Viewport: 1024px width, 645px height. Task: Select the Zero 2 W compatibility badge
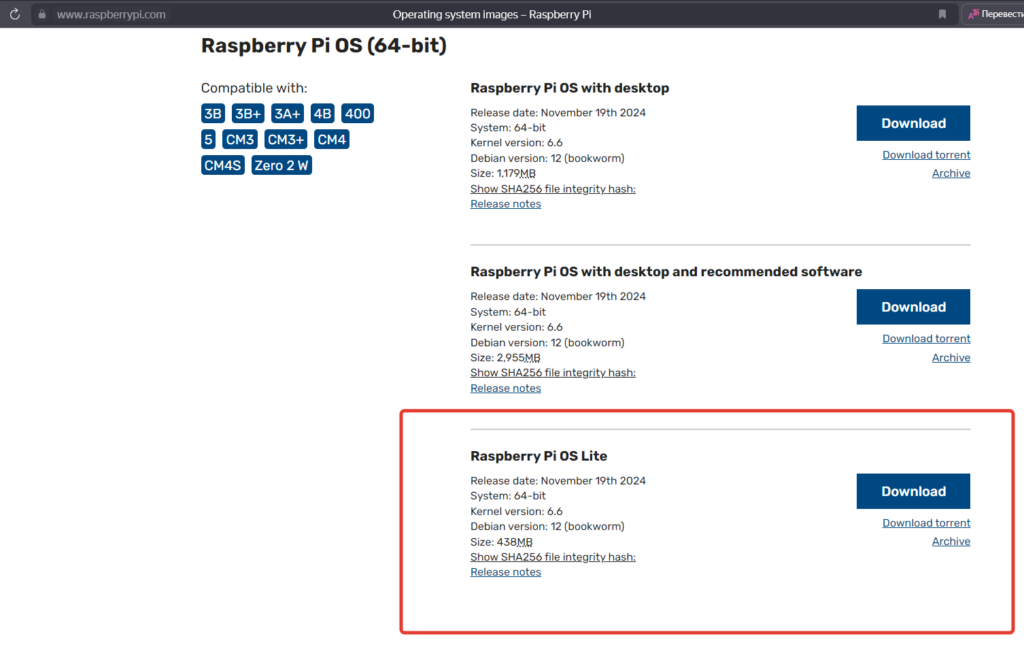[281, 165]
